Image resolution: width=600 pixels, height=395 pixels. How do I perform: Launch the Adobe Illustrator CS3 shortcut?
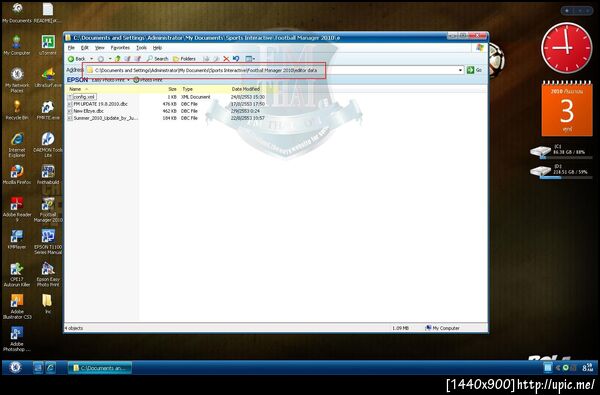[x=16, y=307]
